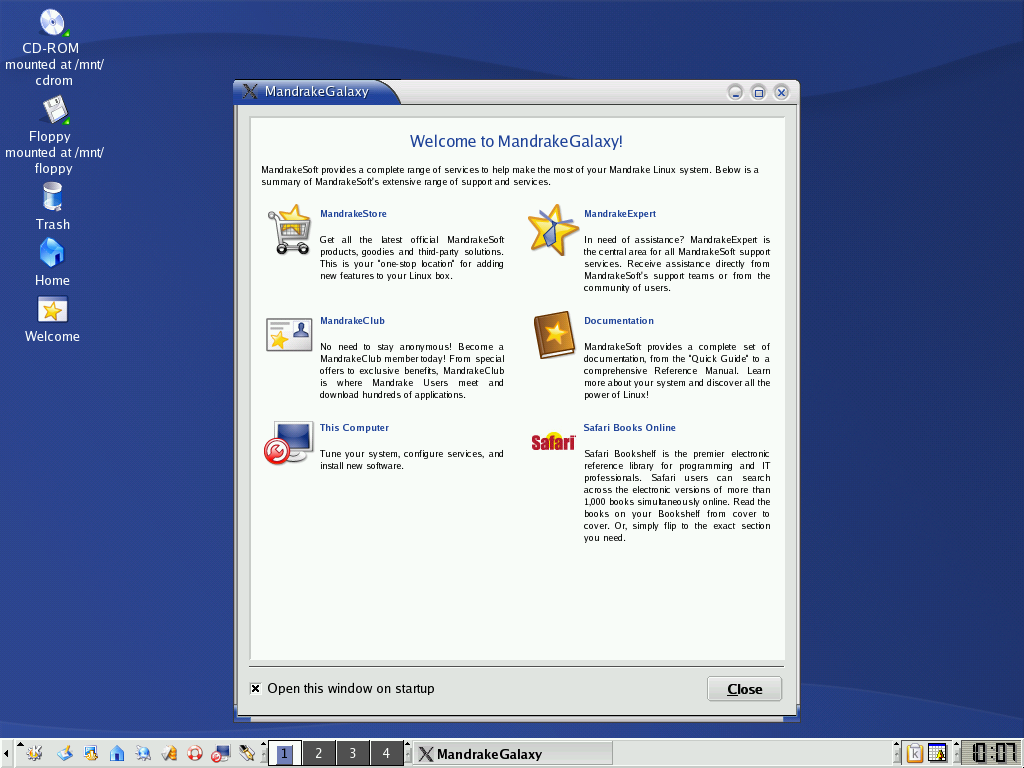Open the MandrakeStore shopping cart icon

[x=289, y=229]
